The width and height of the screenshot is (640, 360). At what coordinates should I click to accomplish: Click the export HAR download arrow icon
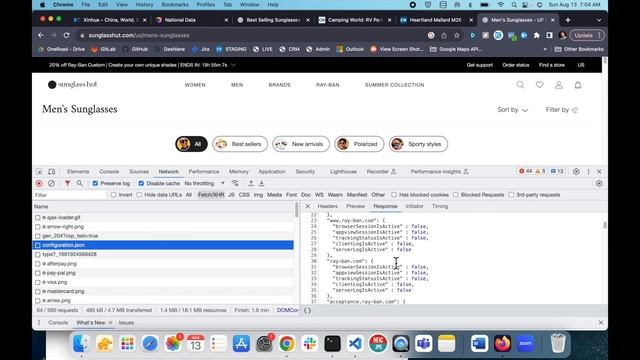click(x=262, y=184)
